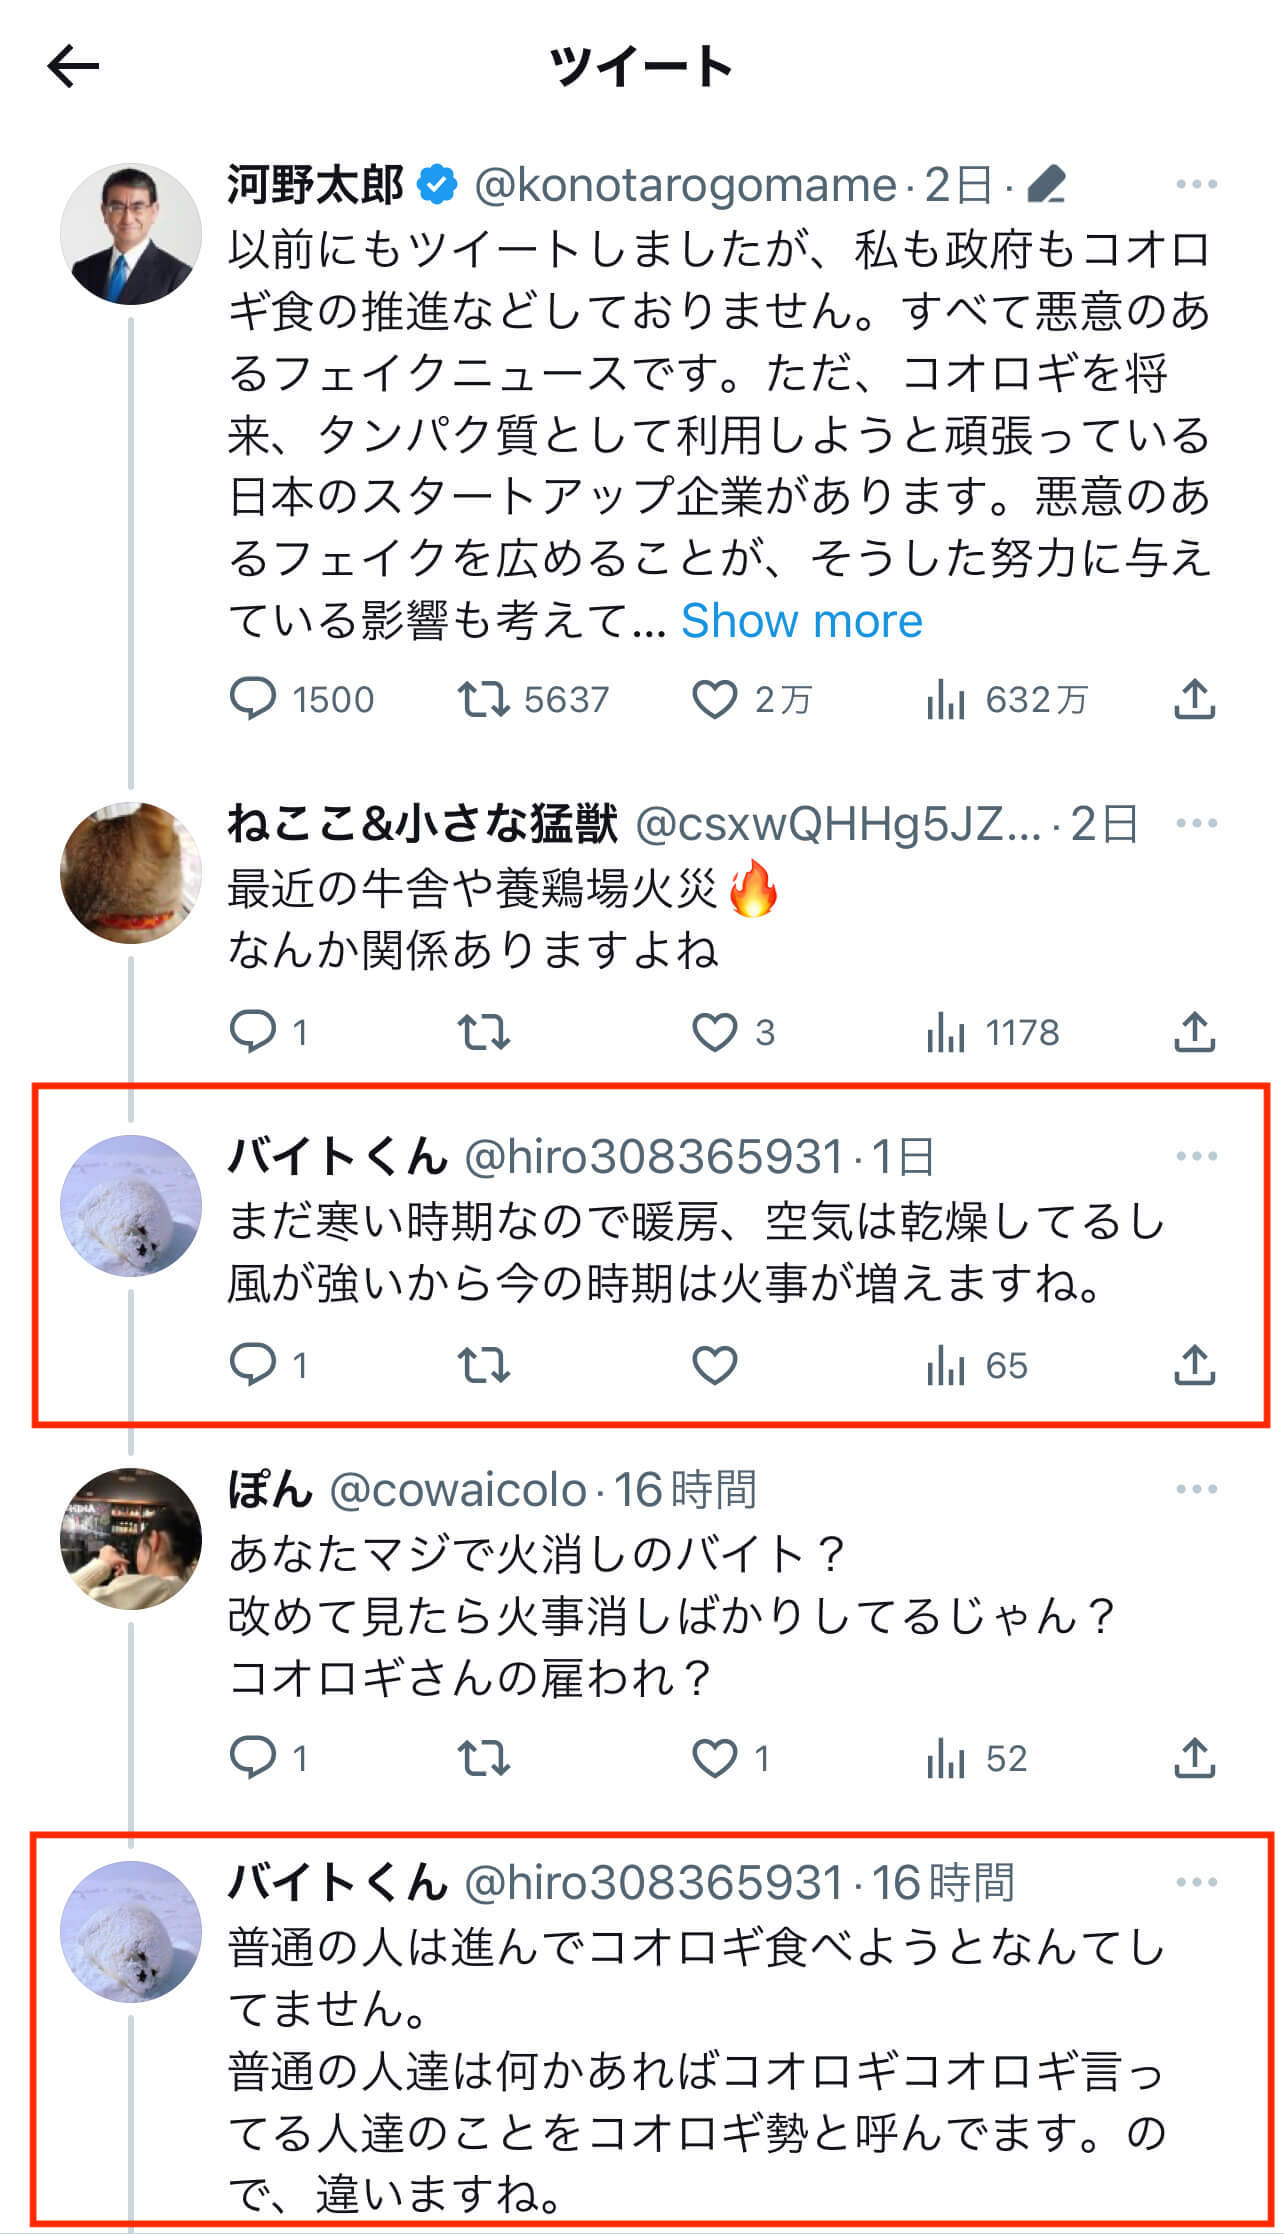The width and height of the screenshot is (1284, 2234).
Task: View analytics of バイトくん's tweet with 65 views
Action: pos(945,1365)
